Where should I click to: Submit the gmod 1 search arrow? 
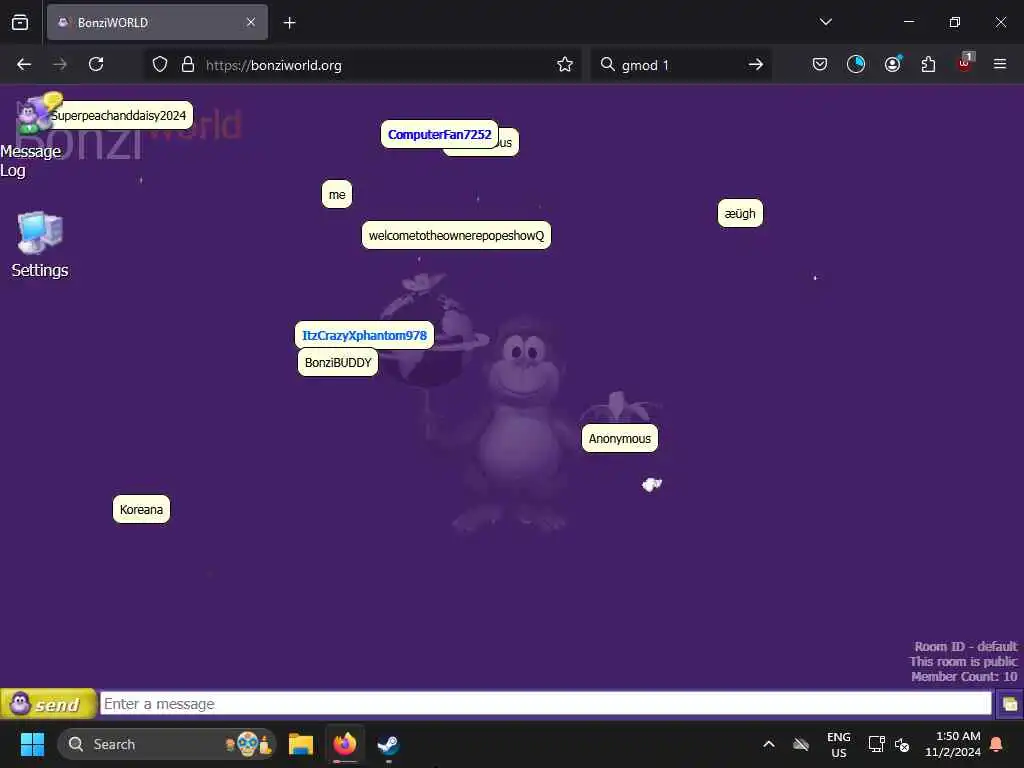[x=756, y=65]
